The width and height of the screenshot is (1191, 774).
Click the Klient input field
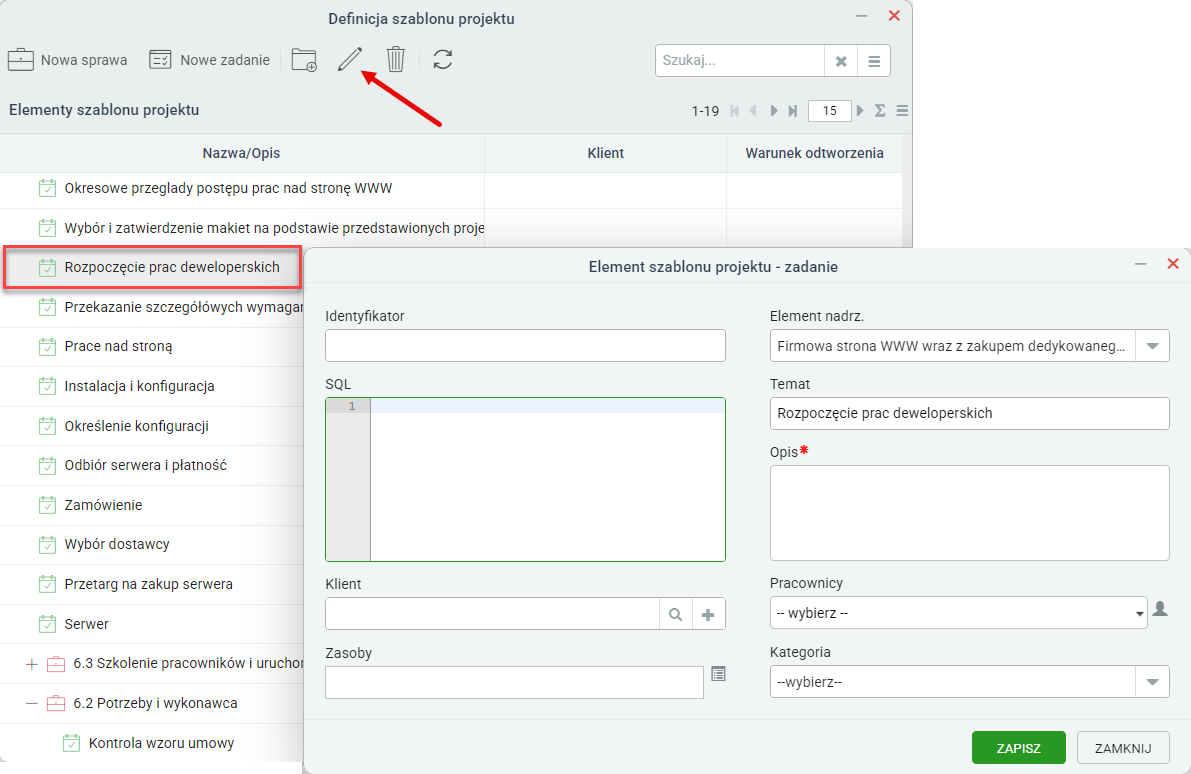click(x=492, y=614)
